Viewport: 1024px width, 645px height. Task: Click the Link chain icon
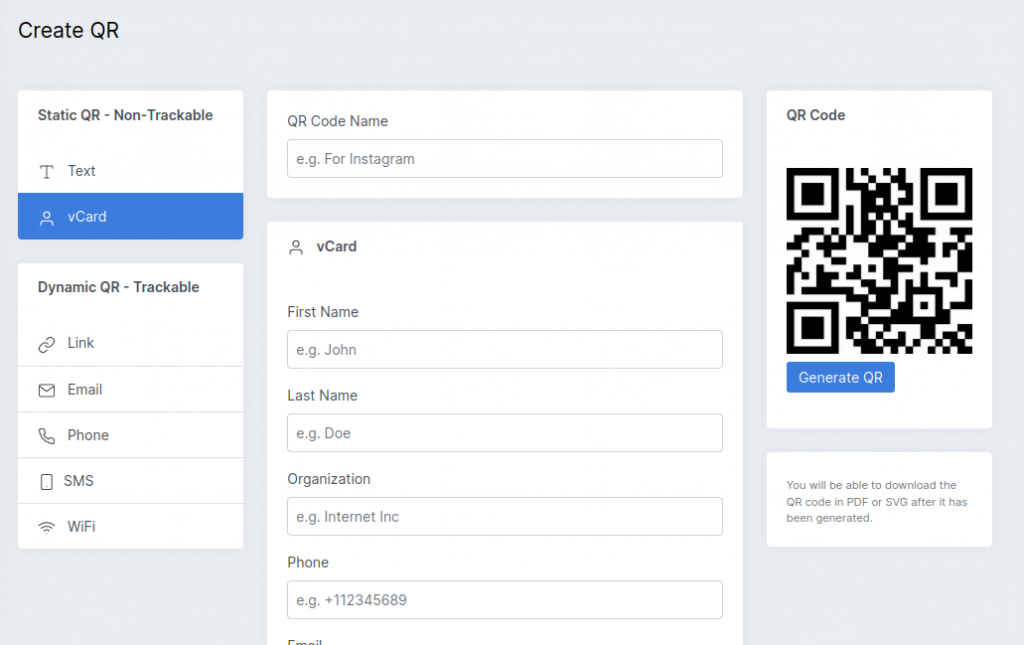click(46, 344)
